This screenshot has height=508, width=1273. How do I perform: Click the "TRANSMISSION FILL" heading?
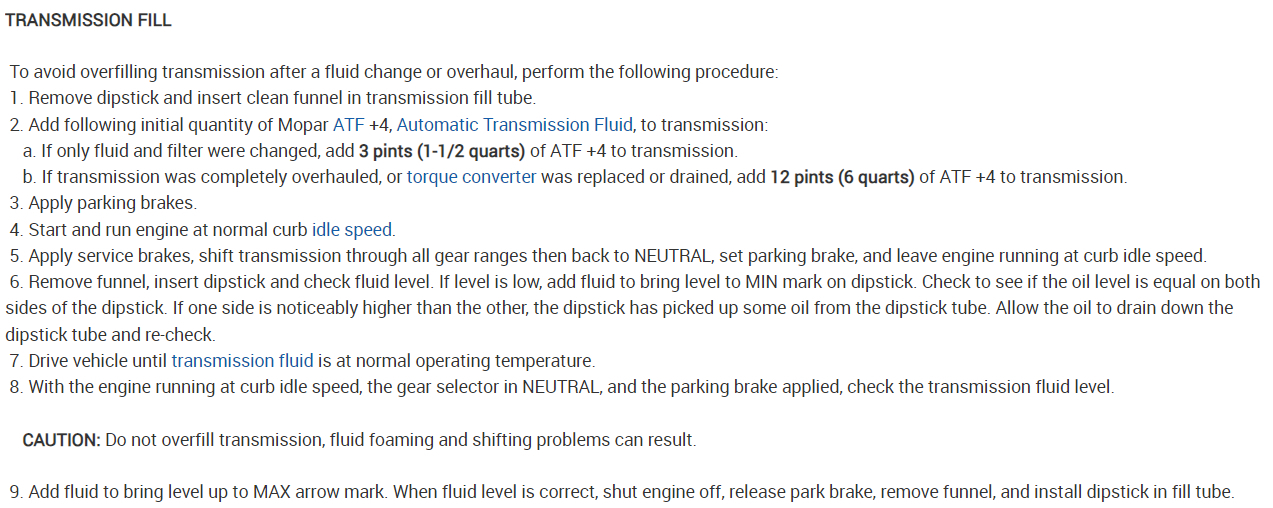pos(88,20)
